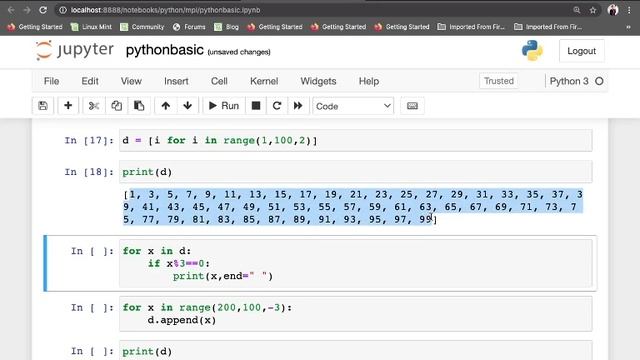640x360 pixels.
Task: Open the Kernel menu
Action: coord(264,81)
